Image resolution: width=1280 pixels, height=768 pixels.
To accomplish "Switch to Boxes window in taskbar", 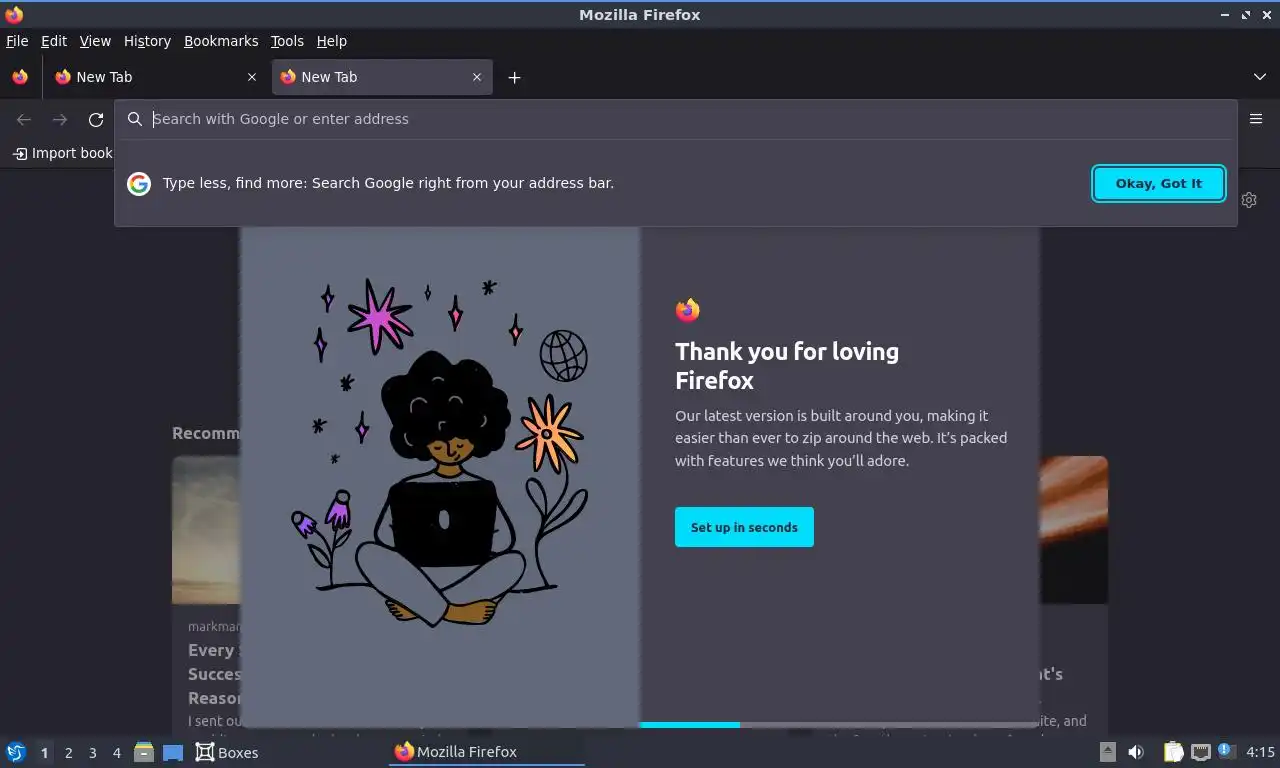I will pyautogui.click(x=227, y=752).
